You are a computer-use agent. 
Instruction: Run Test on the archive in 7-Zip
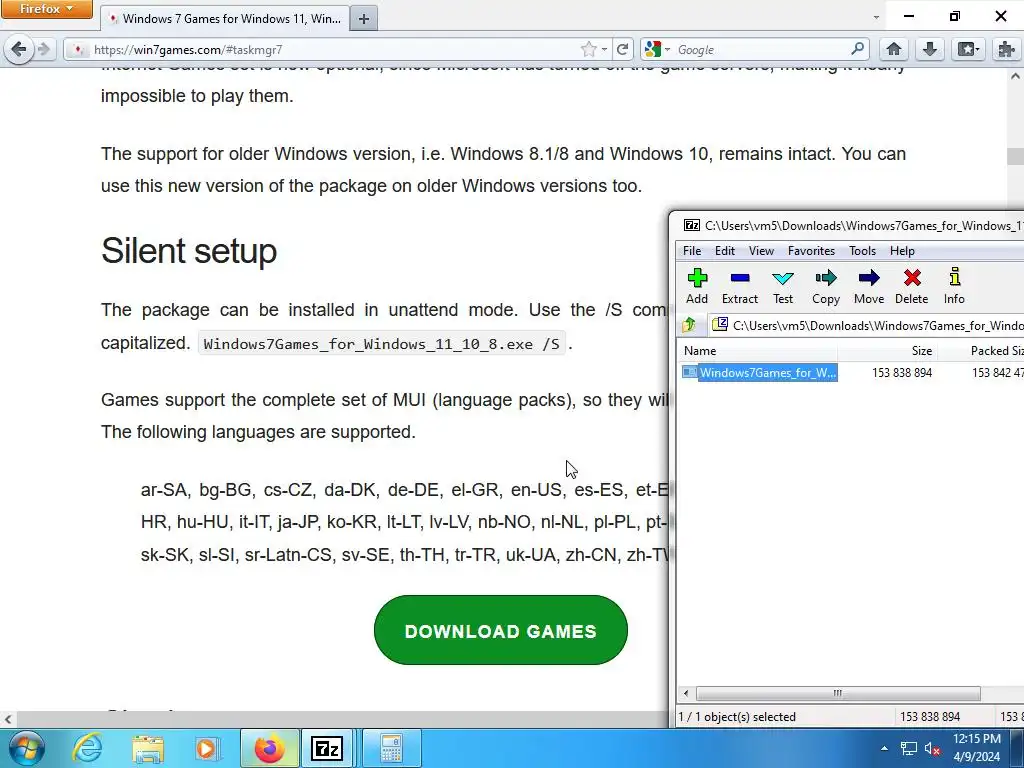coord(783,286)
